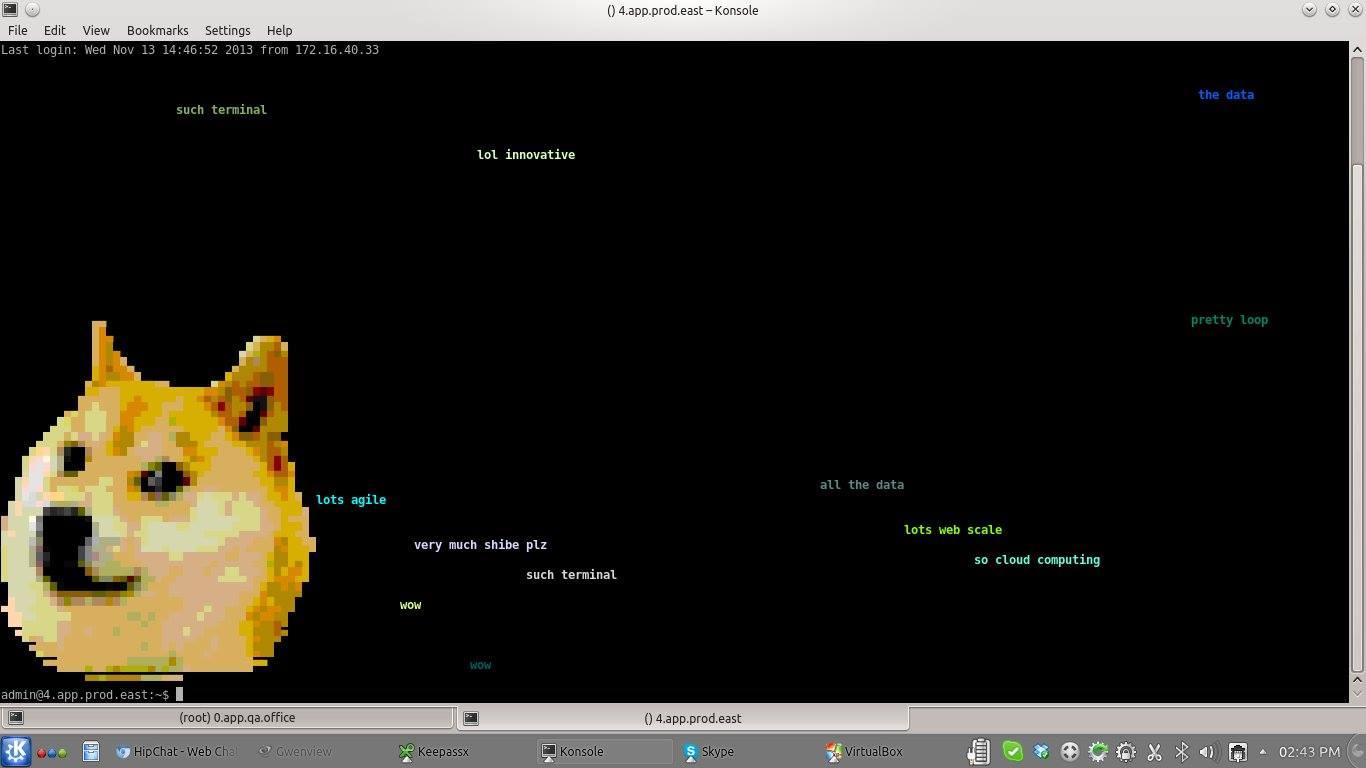Mute the speaker volume in the tray
Viewport: 1366px width, 768px height.
click(x=1207, y=751)
